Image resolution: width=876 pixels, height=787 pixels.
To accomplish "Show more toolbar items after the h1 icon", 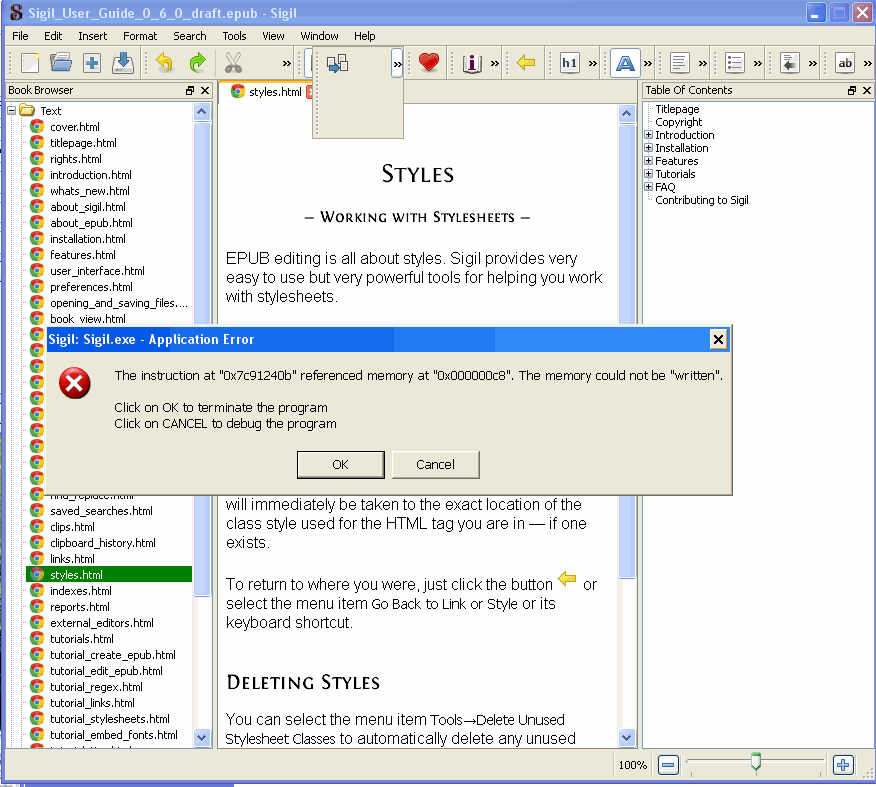I will pyautogui.click(x=593, y=64).
